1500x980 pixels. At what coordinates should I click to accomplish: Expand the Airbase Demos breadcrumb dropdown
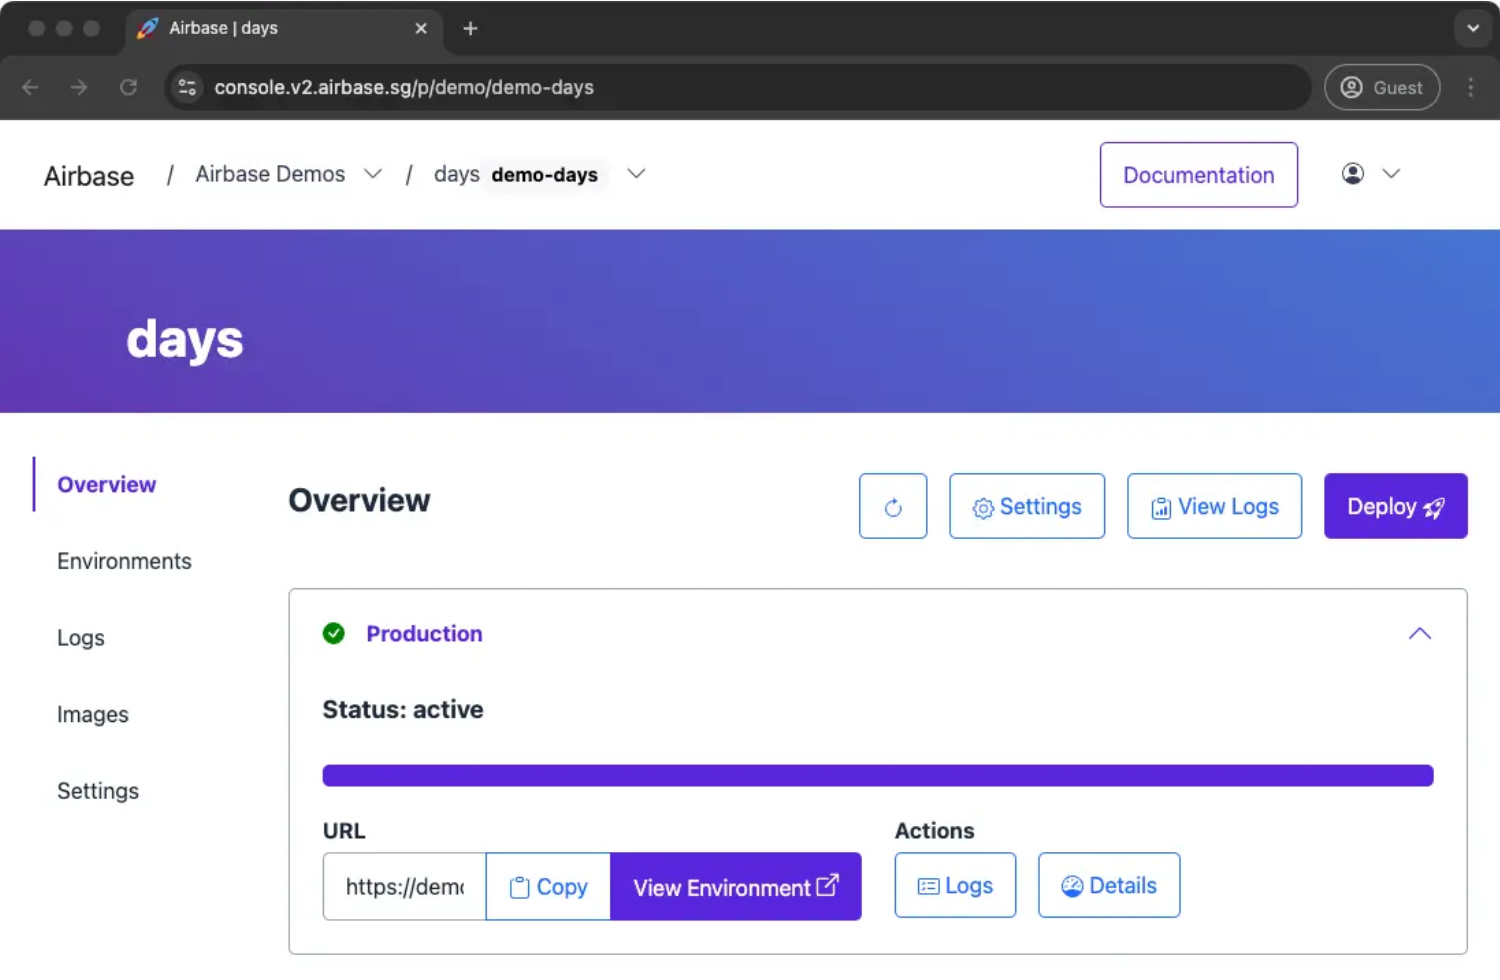click(373, 173)
